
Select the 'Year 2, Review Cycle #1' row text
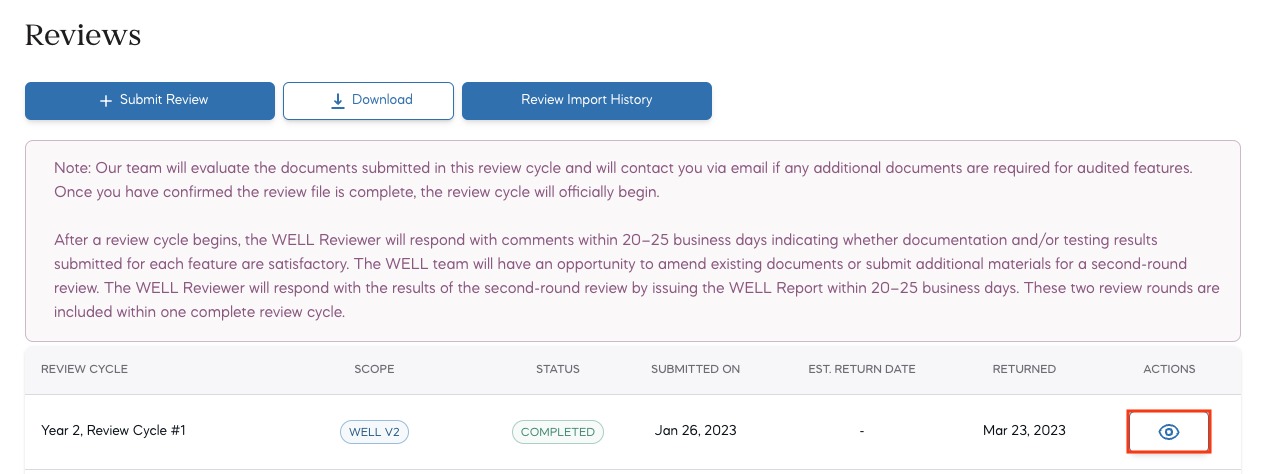[113, 431]
